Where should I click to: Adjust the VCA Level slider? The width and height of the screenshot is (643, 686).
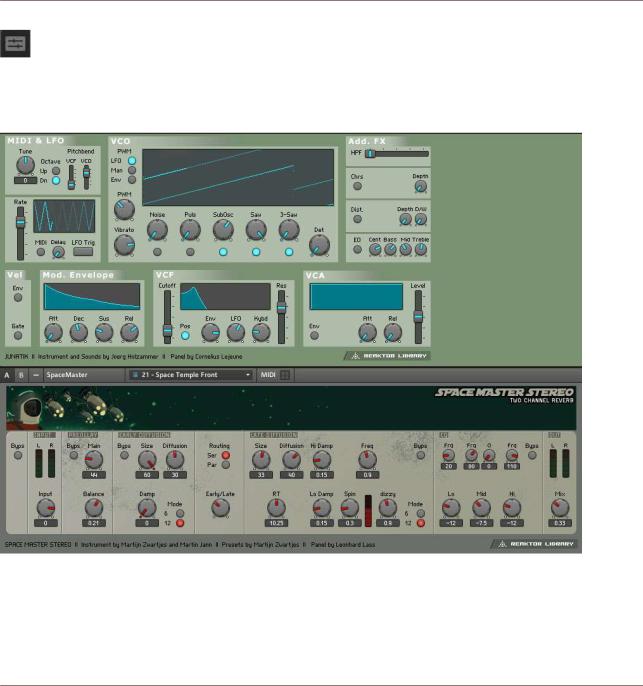coord(418,317)
